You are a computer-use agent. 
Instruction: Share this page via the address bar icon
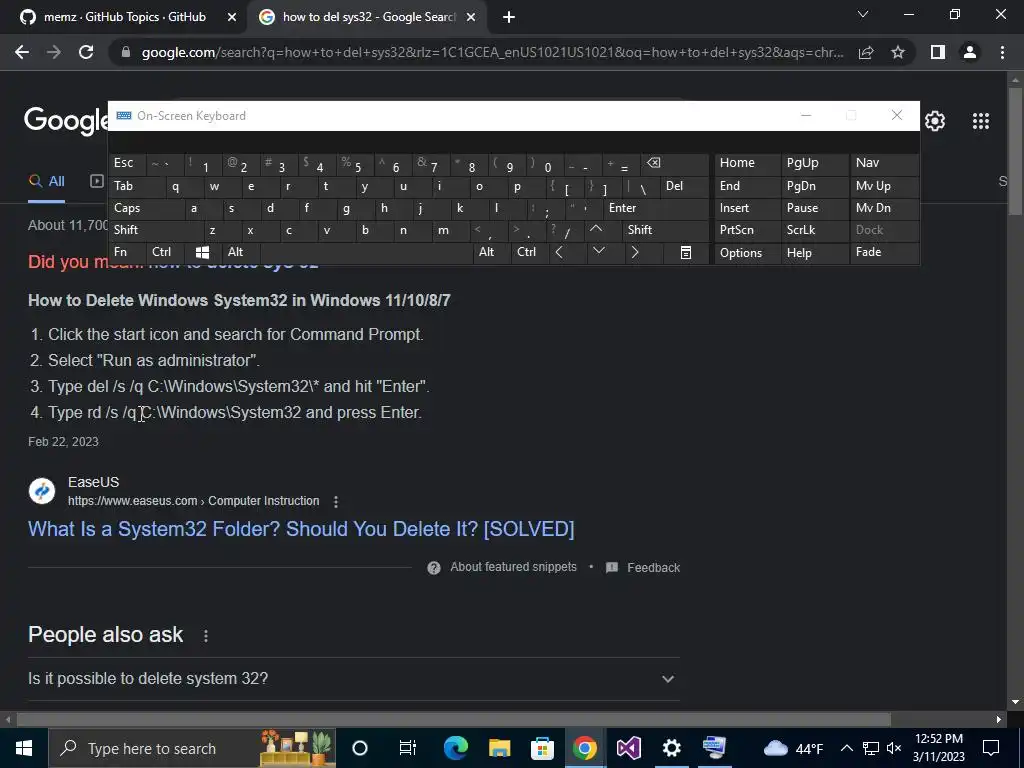click(x=866, y=52)
